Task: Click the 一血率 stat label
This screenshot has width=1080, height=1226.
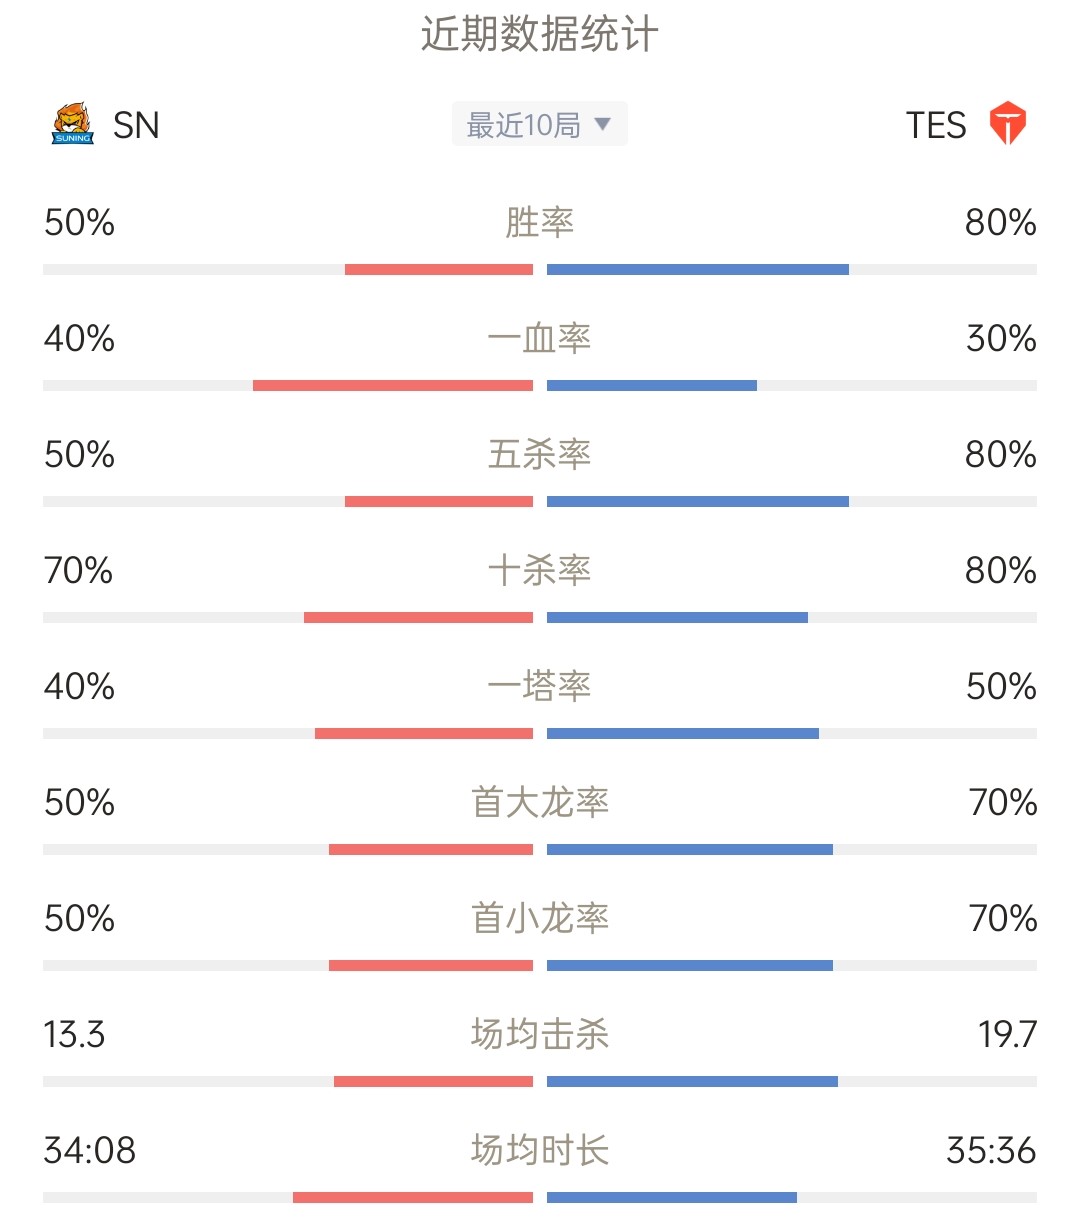Action: pyautogui.click(x=540, y=338)
